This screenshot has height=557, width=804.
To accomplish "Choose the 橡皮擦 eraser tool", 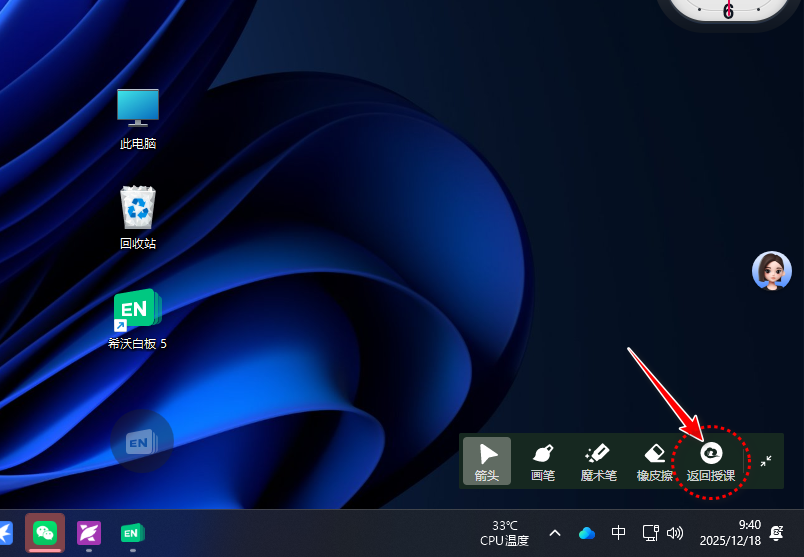I will (655, 461).
